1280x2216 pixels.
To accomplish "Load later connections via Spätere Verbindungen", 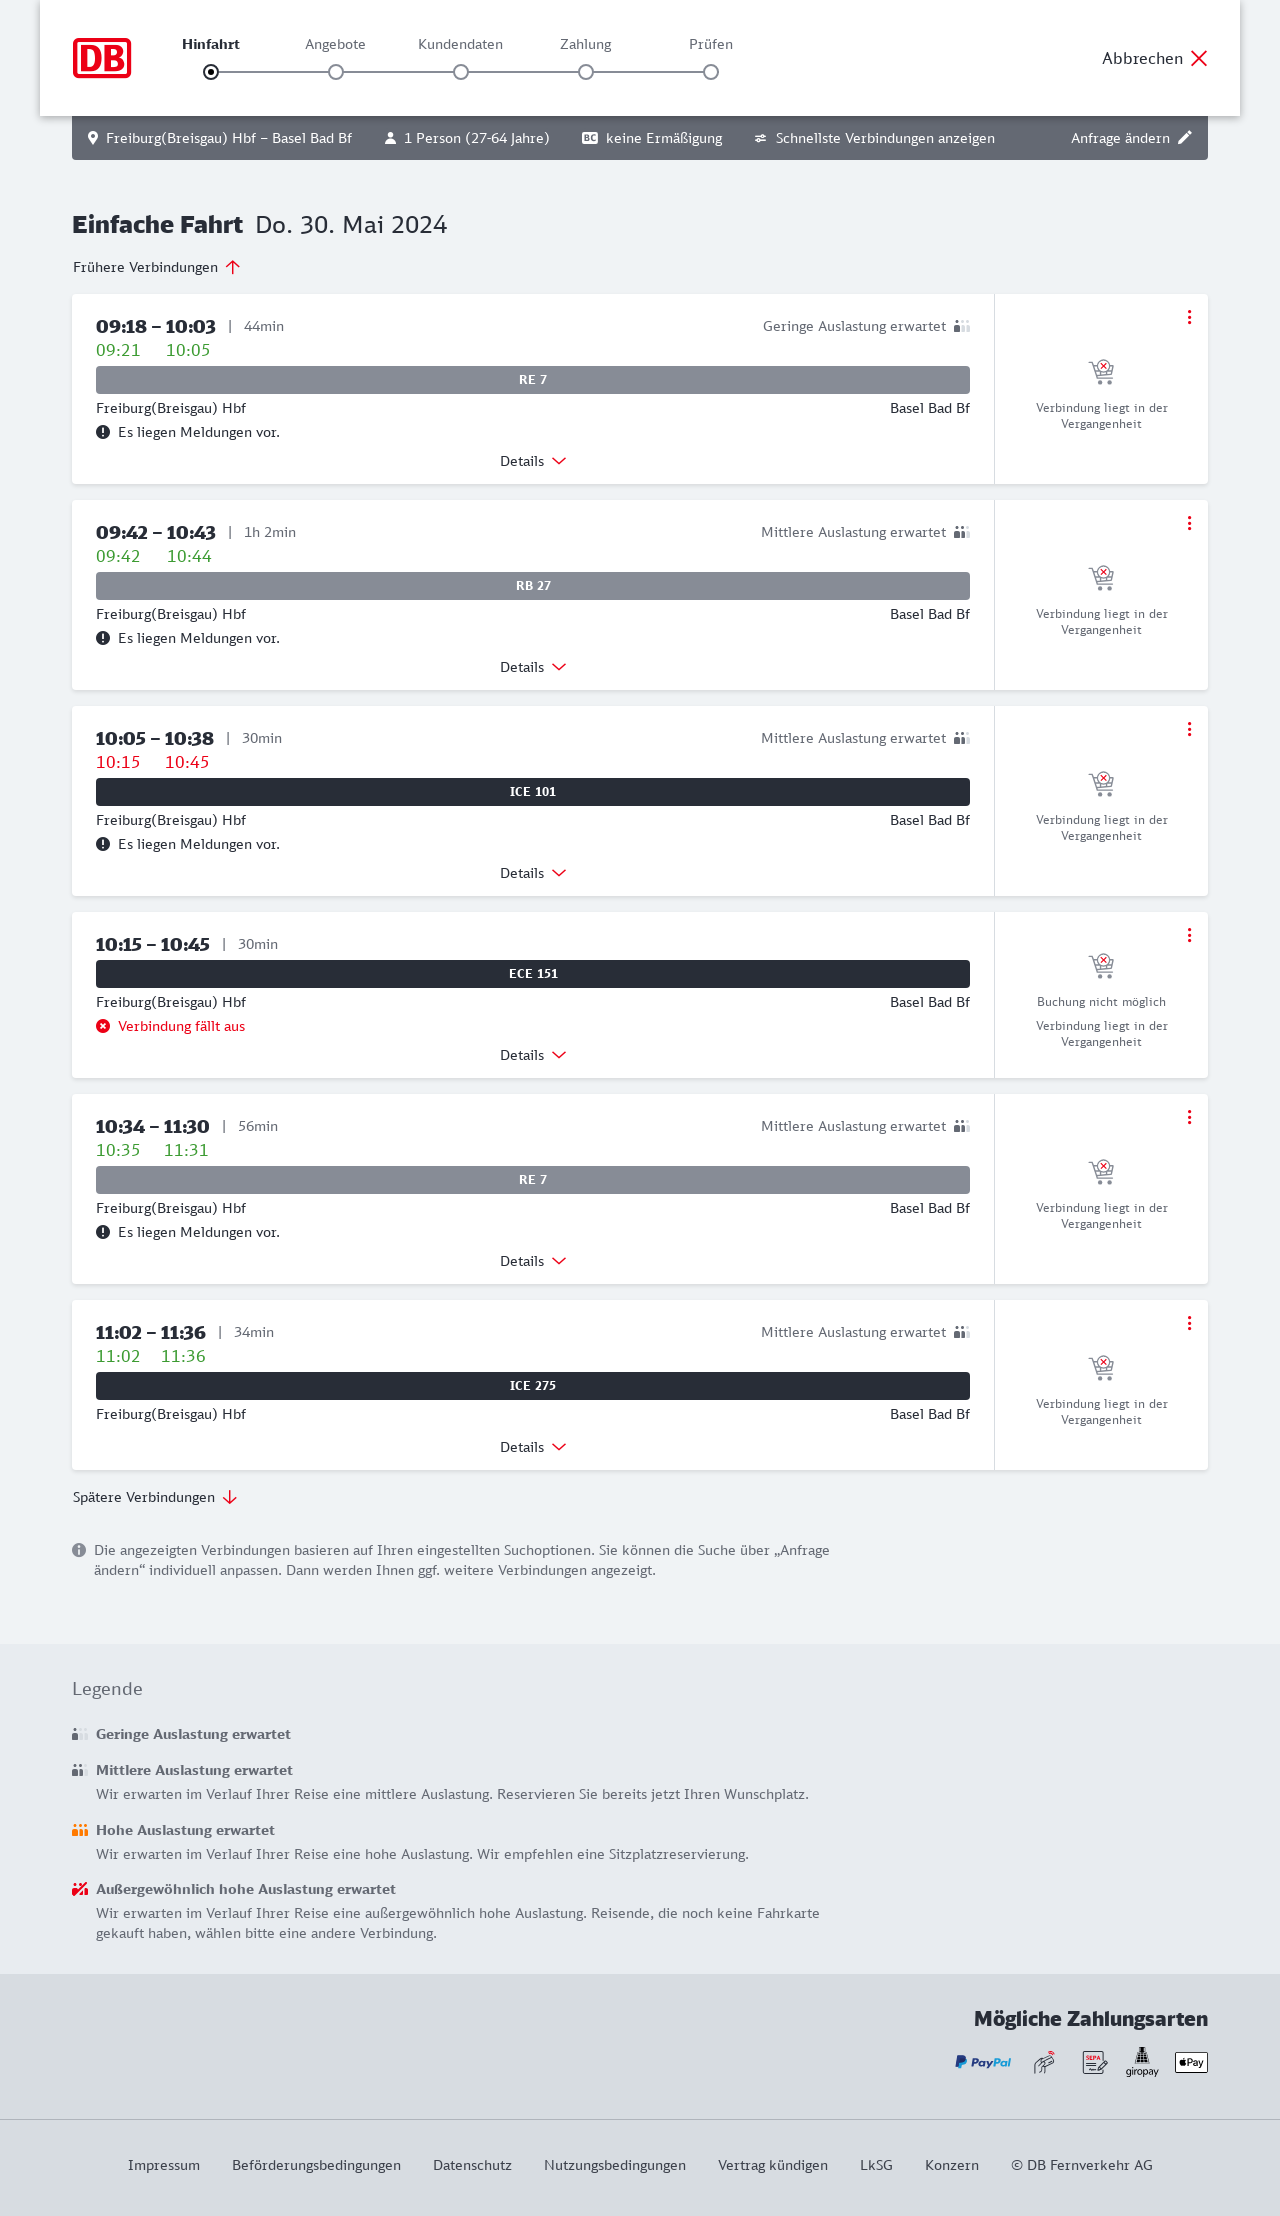I will [x=154, y=1497].
